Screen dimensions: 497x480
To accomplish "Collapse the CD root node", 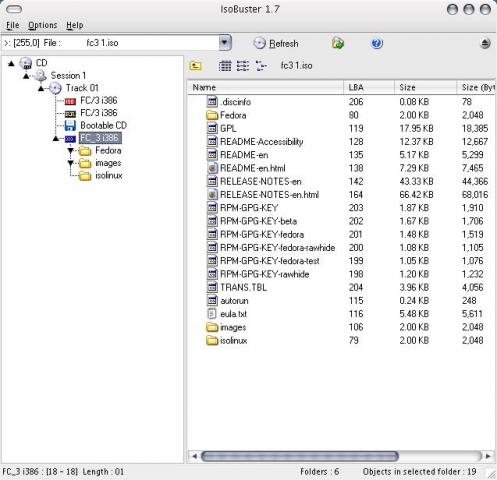I will pos(11,63).
